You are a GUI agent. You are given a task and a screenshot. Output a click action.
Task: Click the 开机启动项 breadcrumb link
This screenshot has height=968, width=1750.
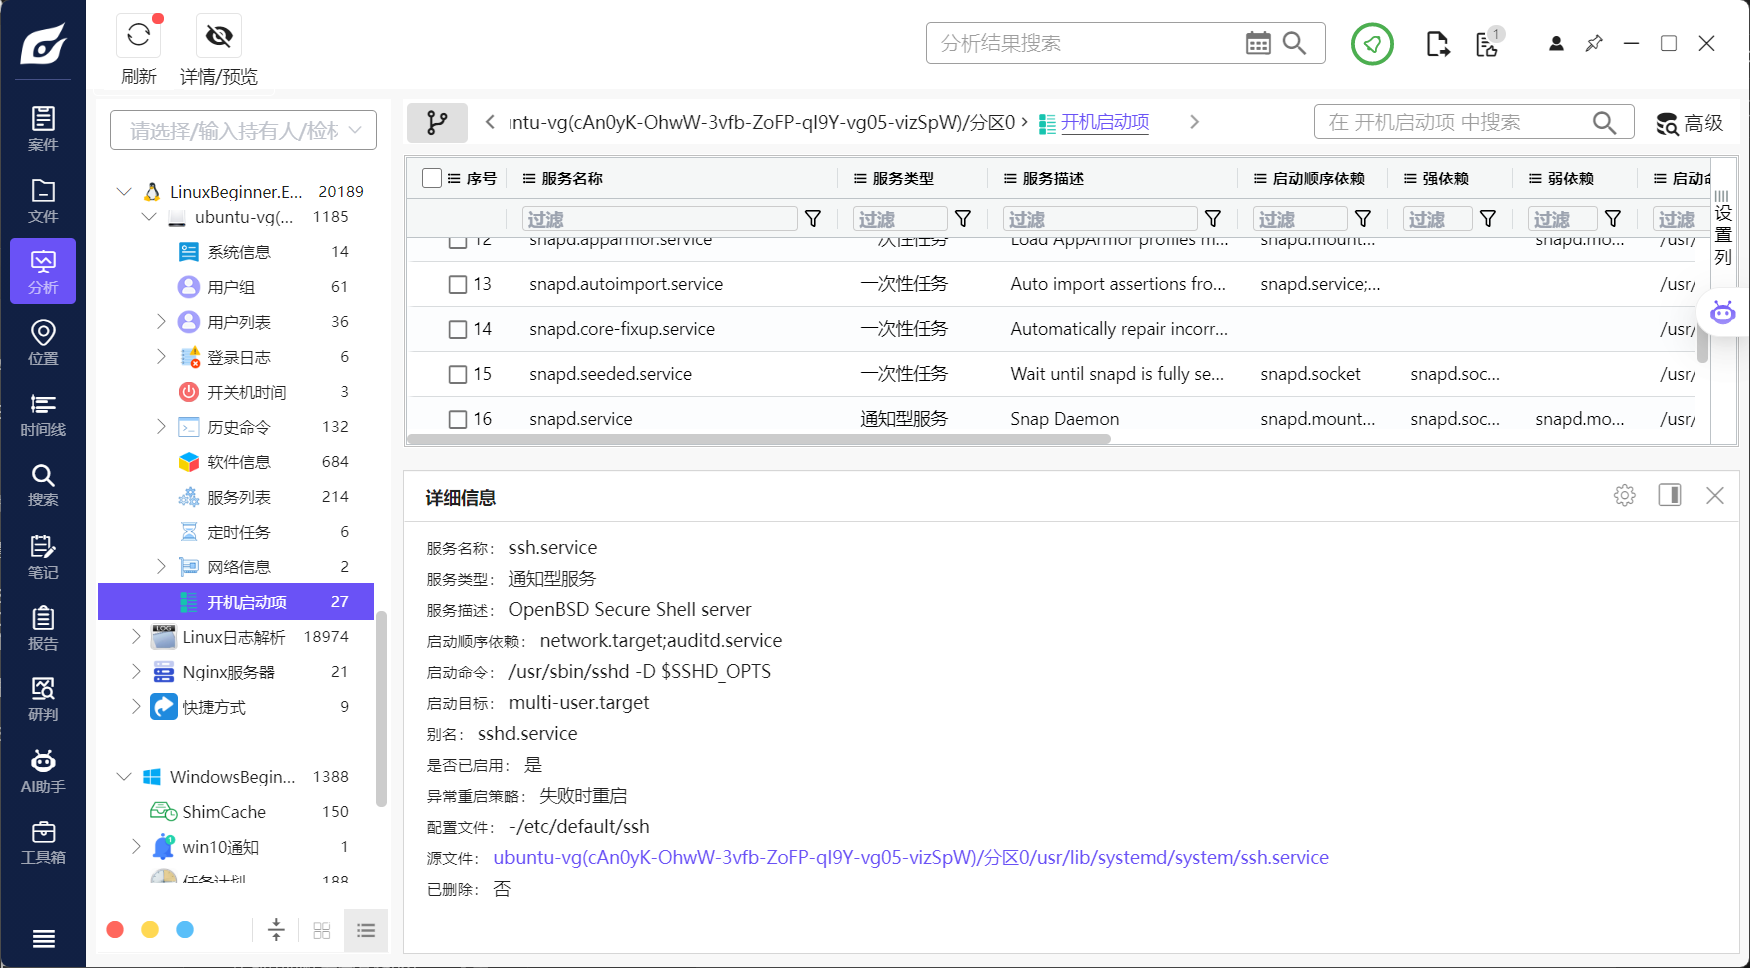click(1105, 122)
